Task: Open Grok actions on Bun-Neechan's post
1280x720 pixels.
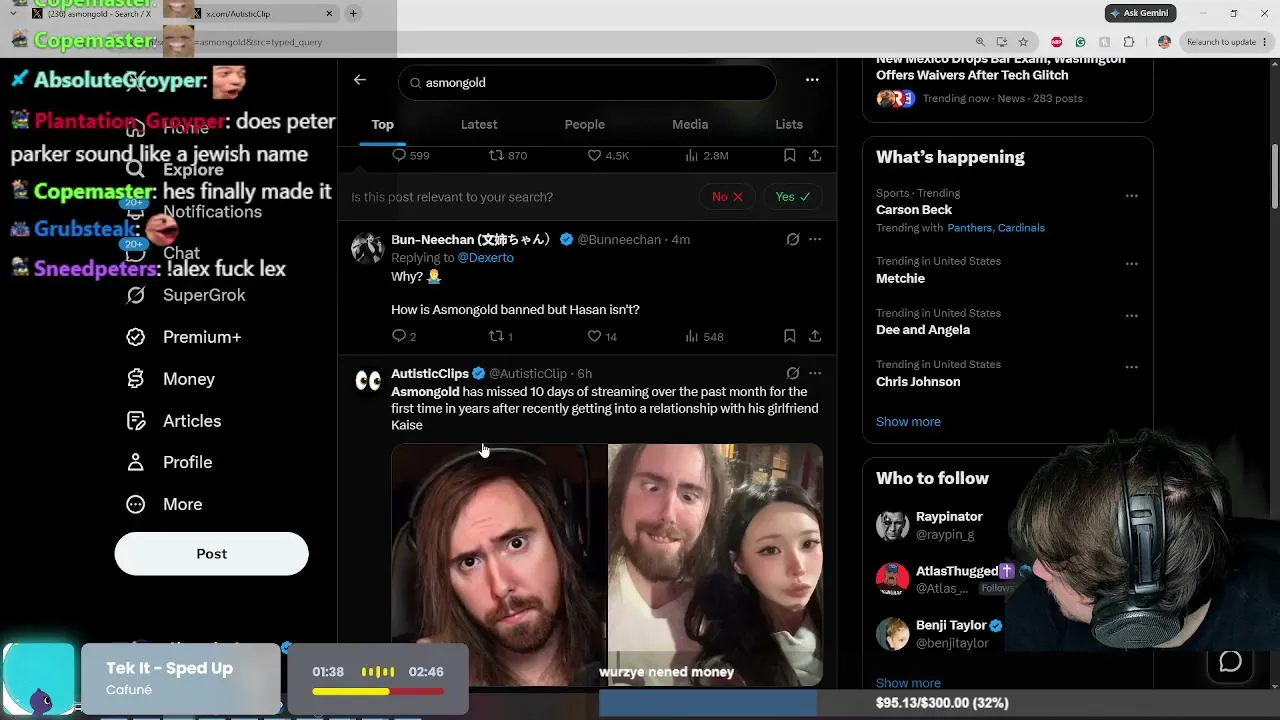Action: [x=793, y=239]
